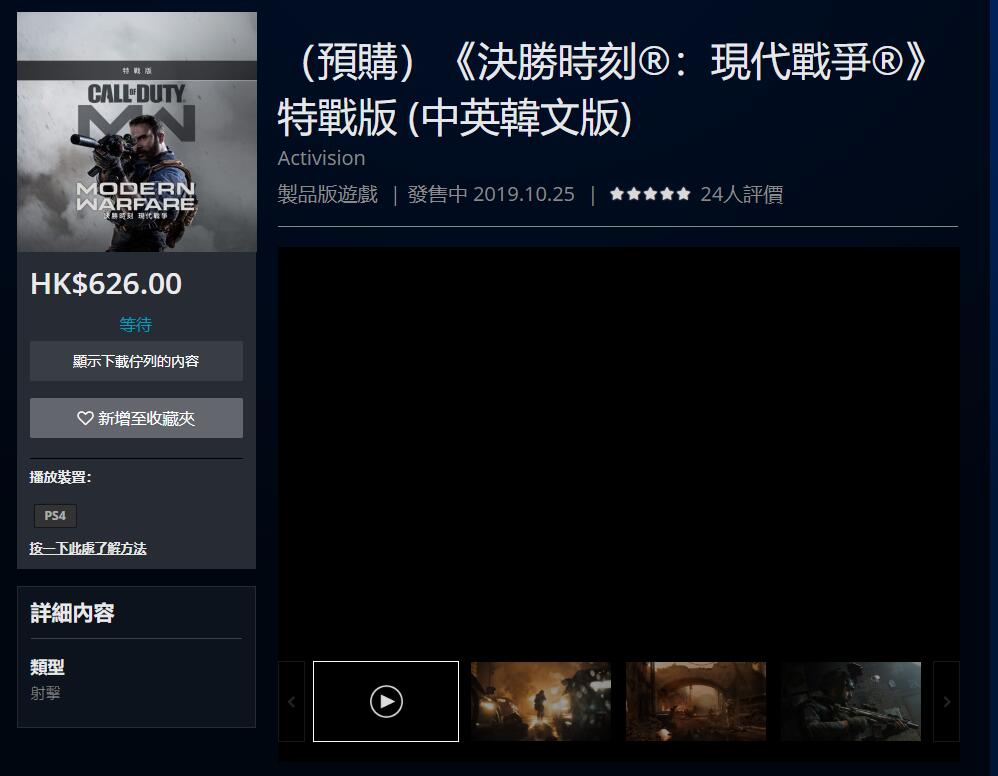
Task: Click the heart icon on the favorites button
Action: point(85,418)
